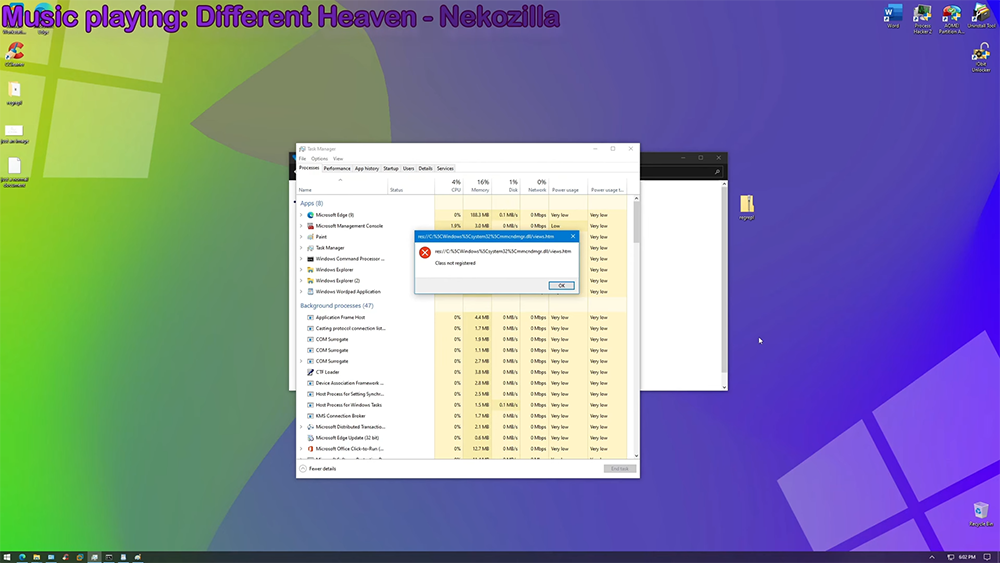Select the Application Frame Host process

point(462,317)
